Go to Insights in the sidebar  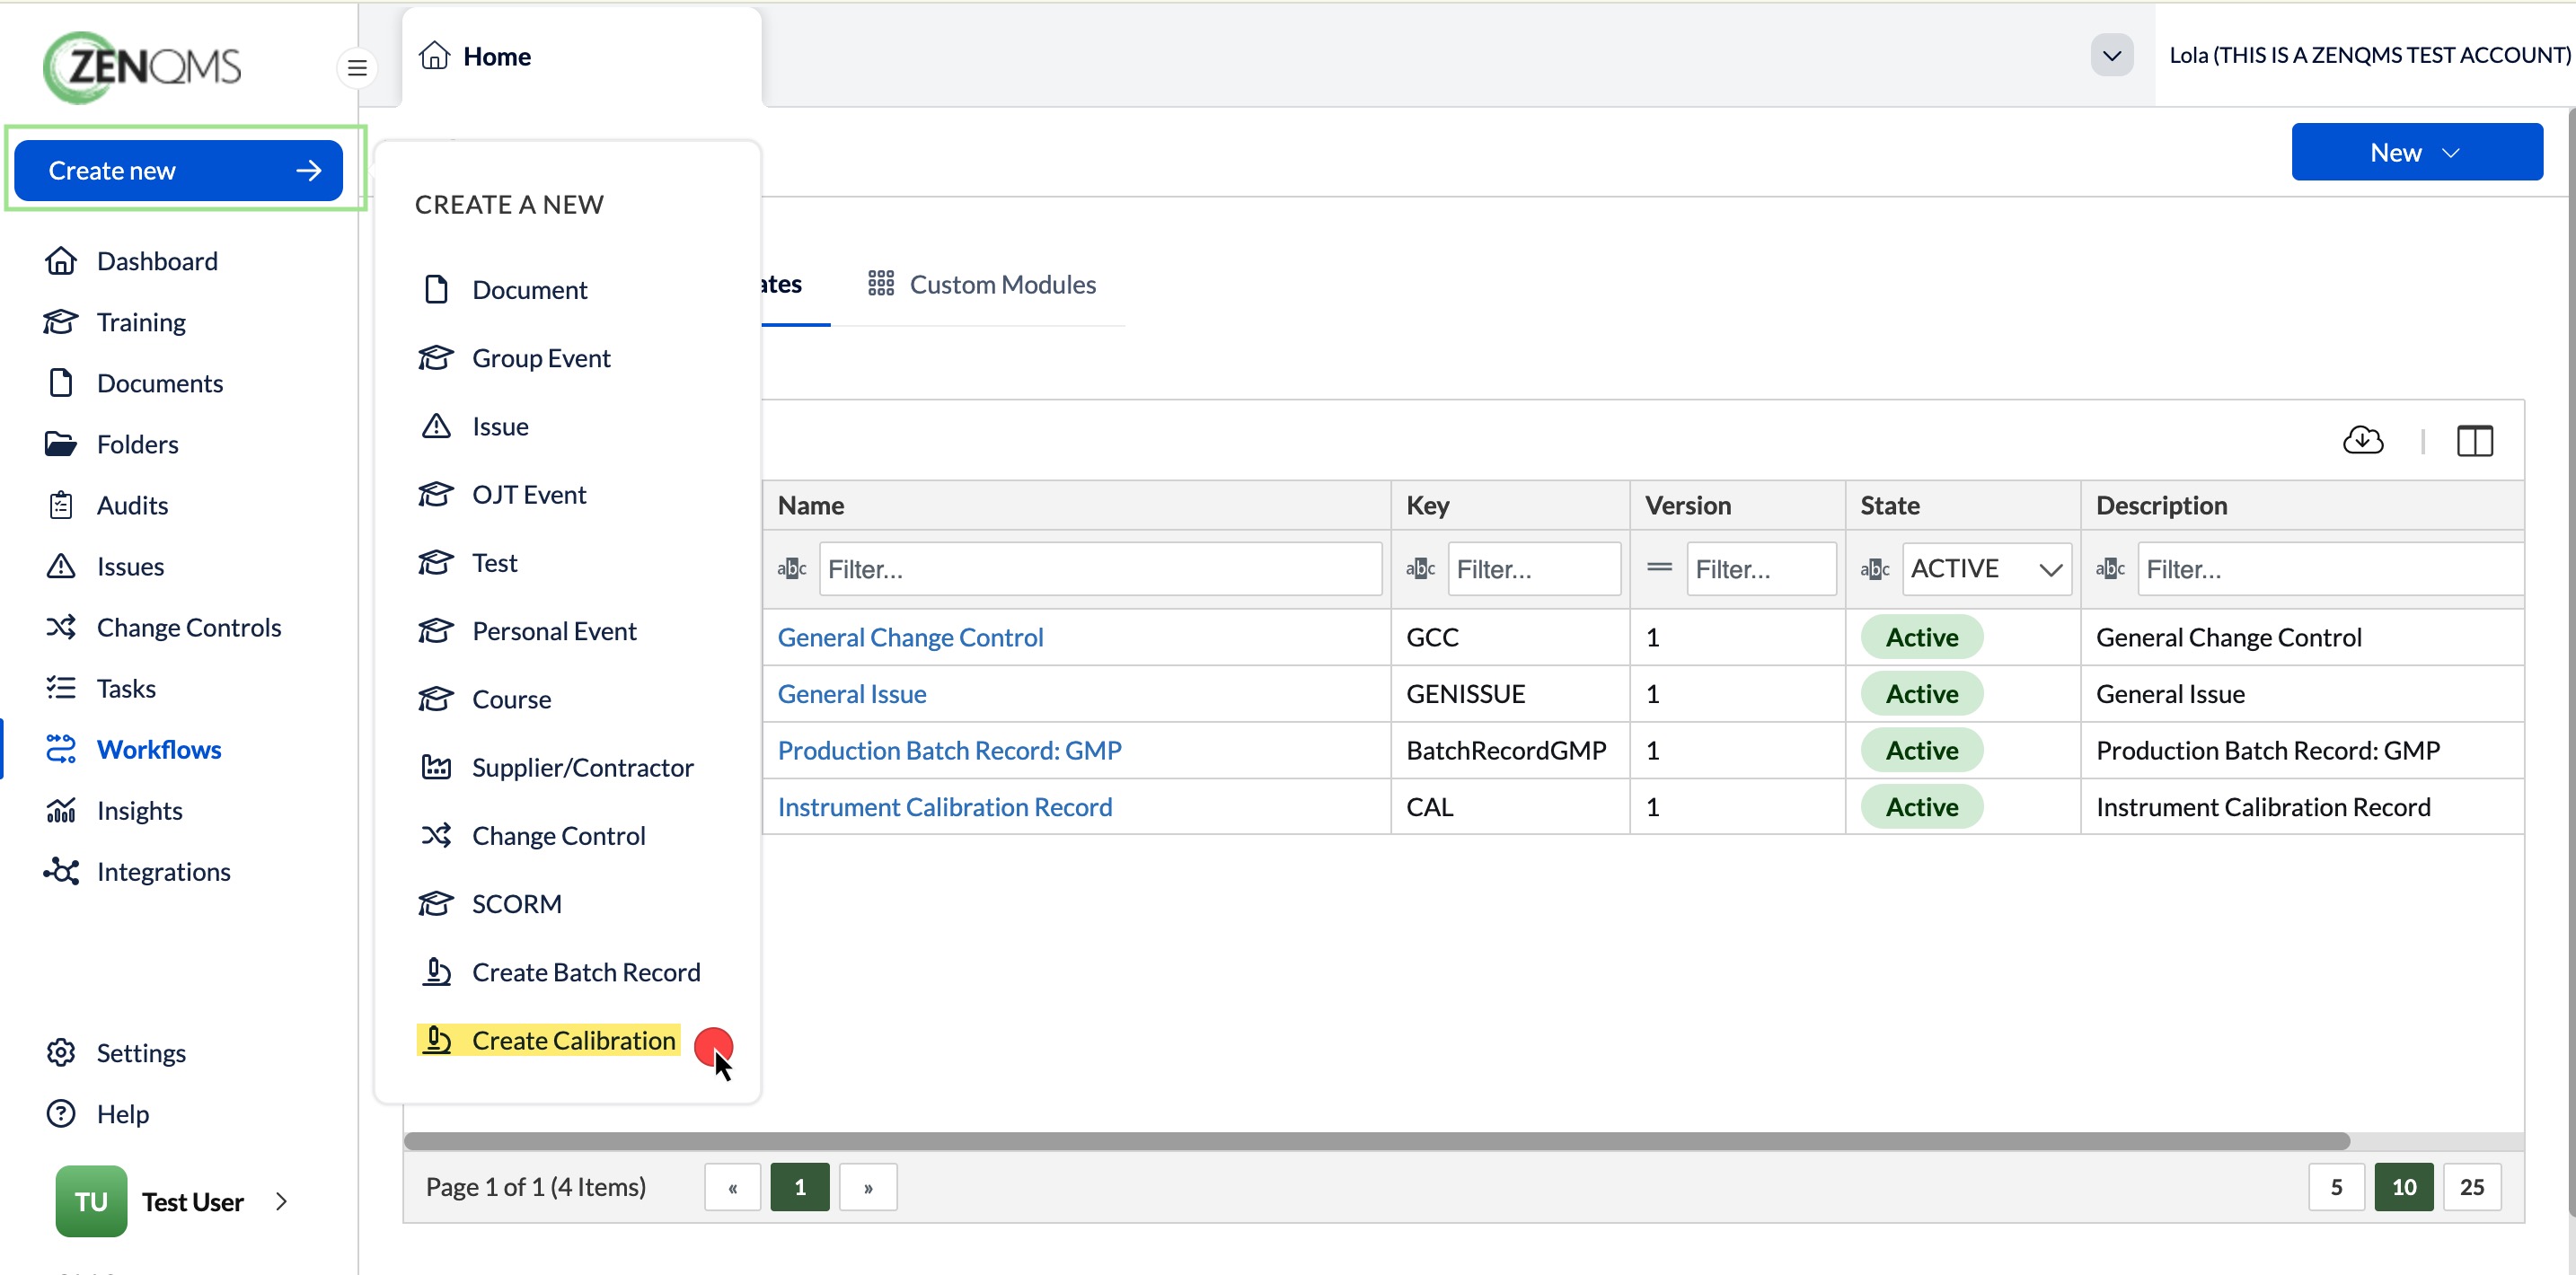(139, 810)
